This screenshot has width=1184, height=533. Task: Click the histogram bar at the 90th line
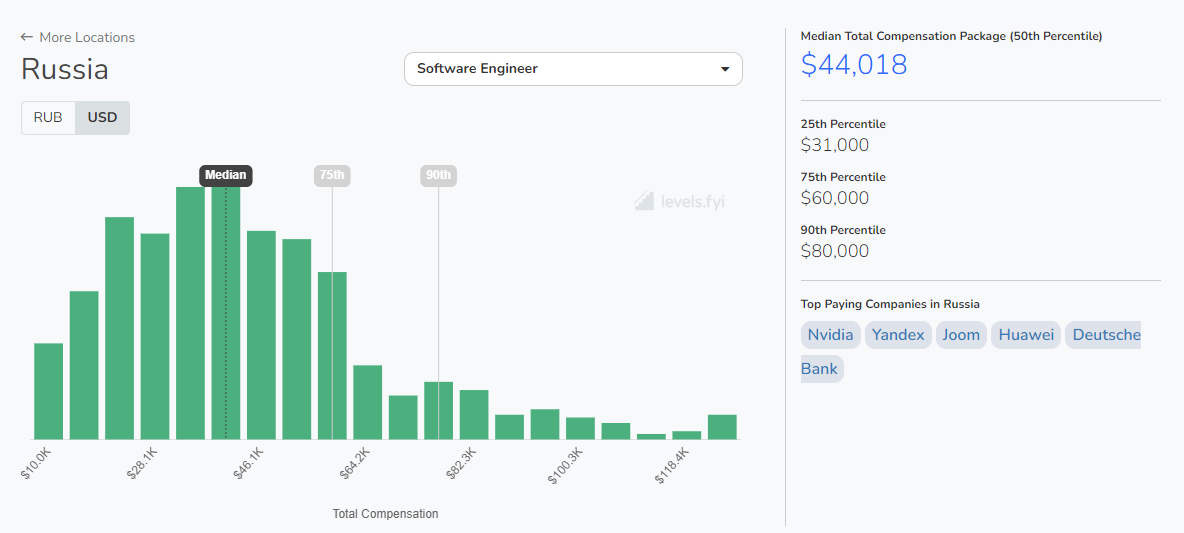[x=438, y=411]
